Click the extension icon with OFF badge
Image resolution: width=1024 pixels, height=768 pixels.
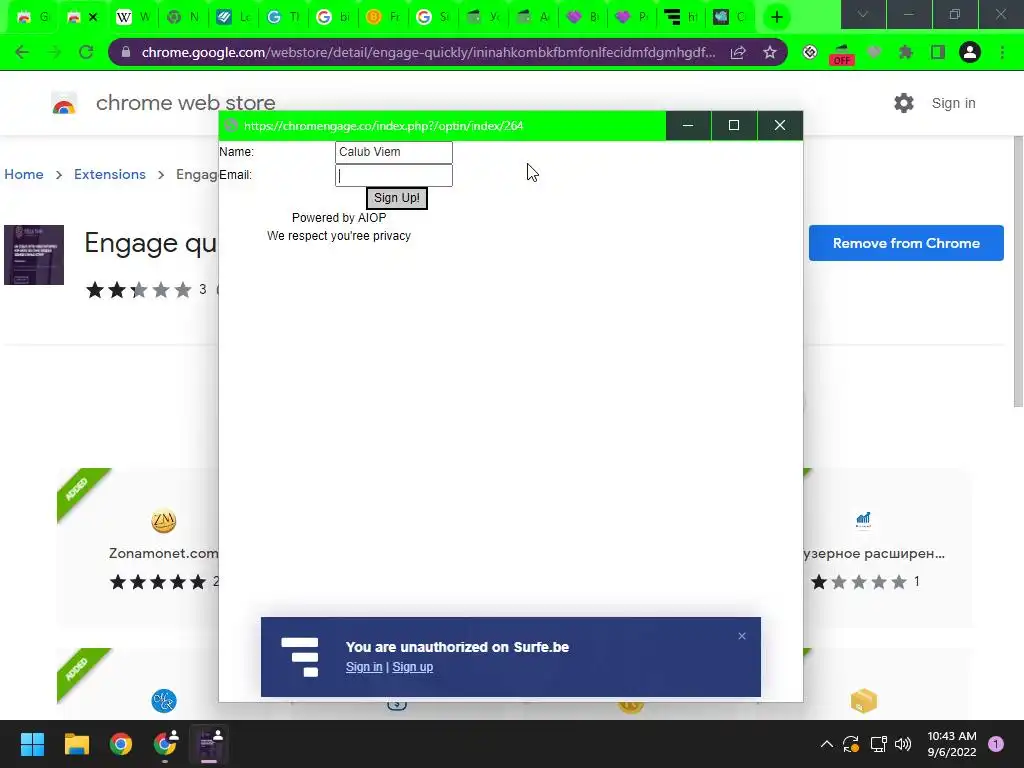[841, 54]
